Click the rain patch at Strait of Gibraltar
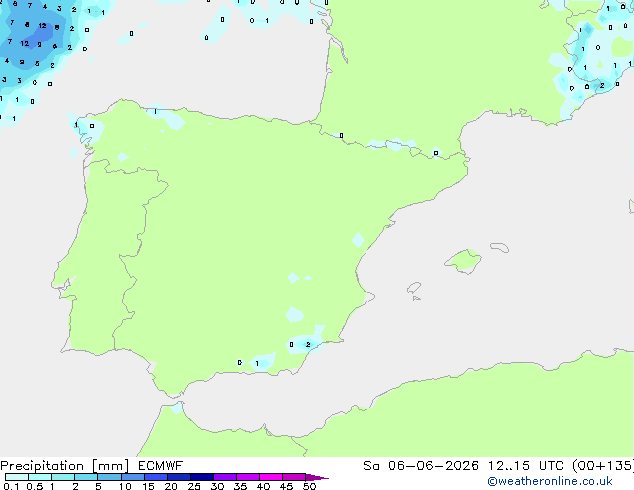The height and width of the screenshot is (490, 634). [x=177, y=408]
